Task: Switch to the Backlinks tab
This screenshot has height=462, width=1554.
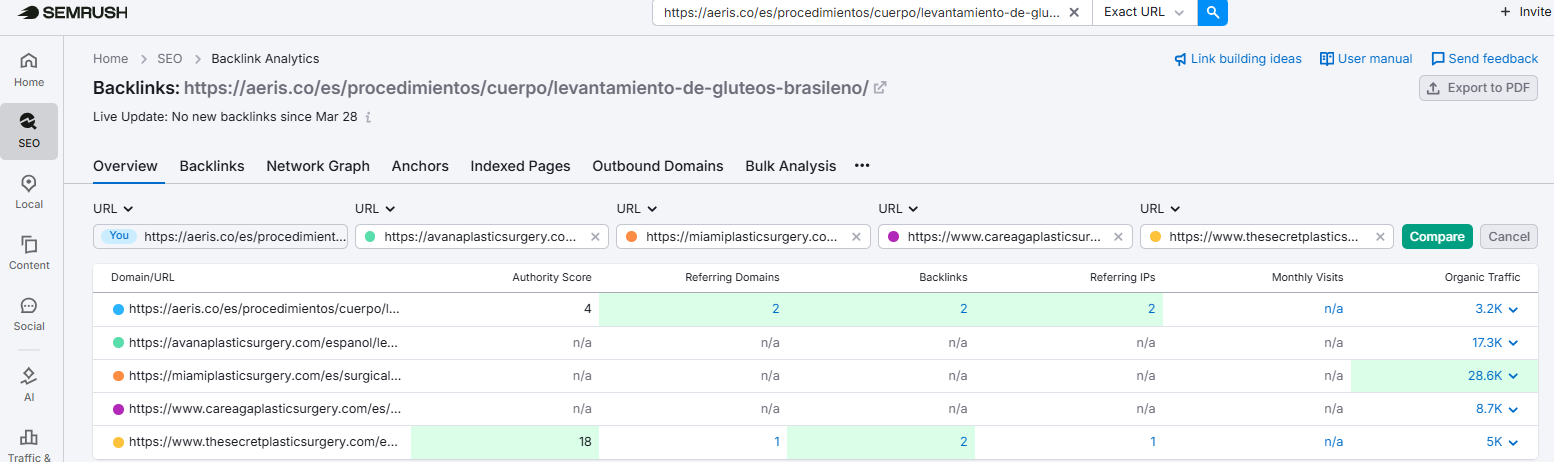Action: pos(212,166)
